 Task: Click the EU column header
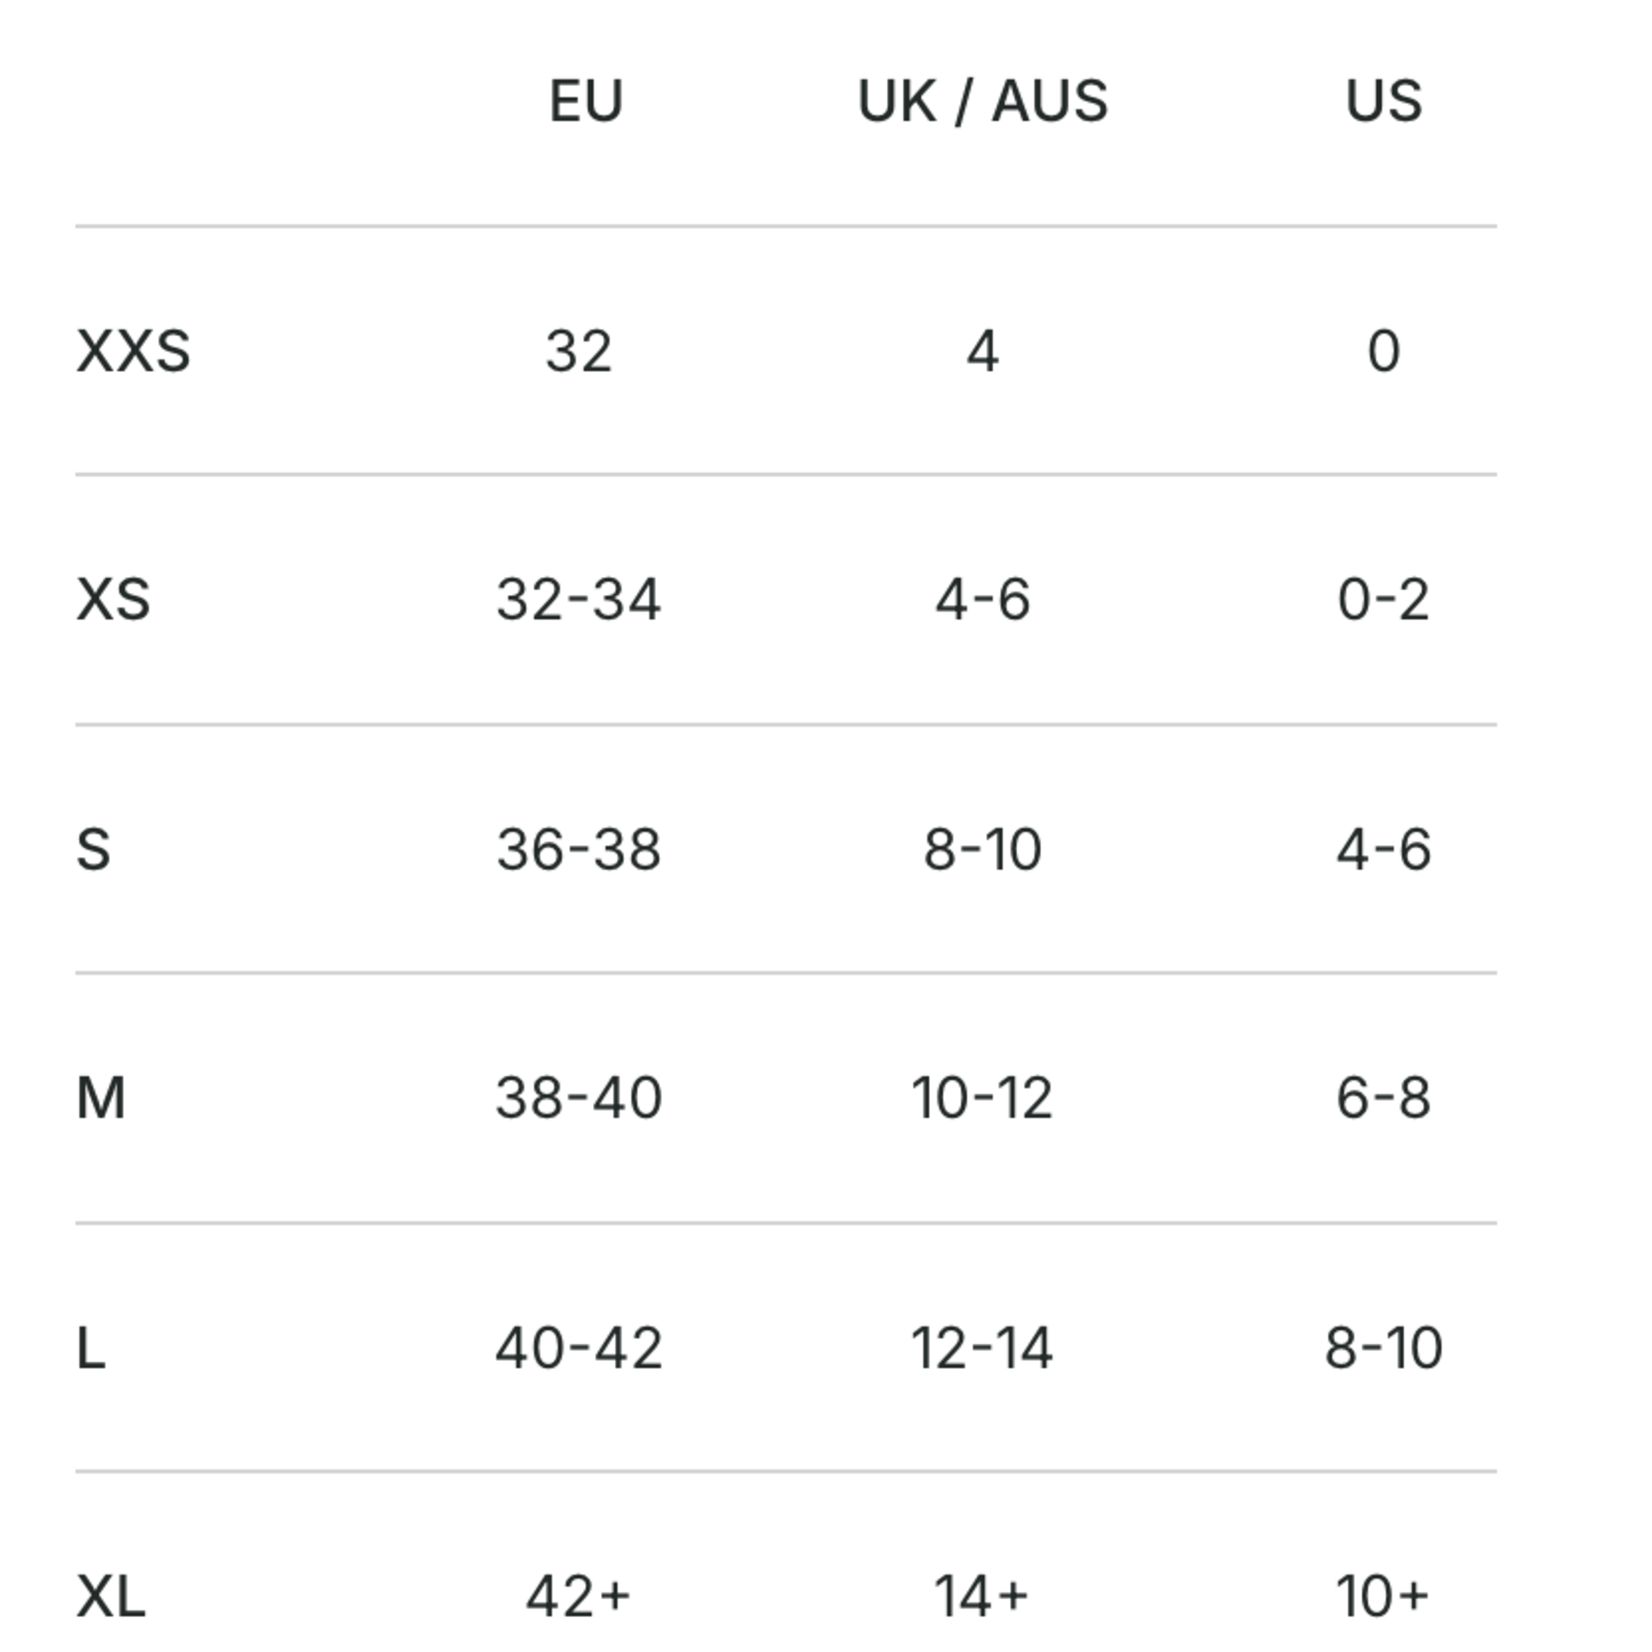(x=586, y=101)
